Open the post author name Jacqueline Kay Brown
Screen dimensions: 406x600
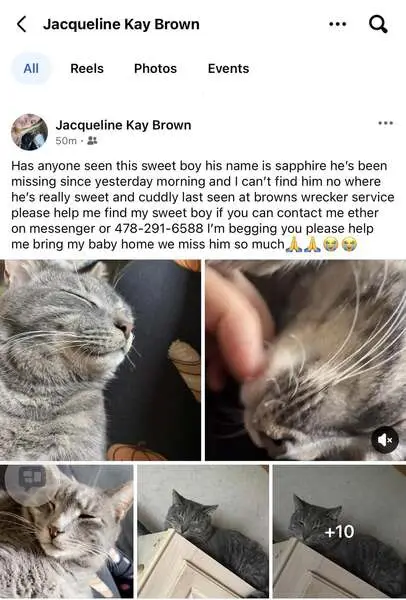(123, 125)
